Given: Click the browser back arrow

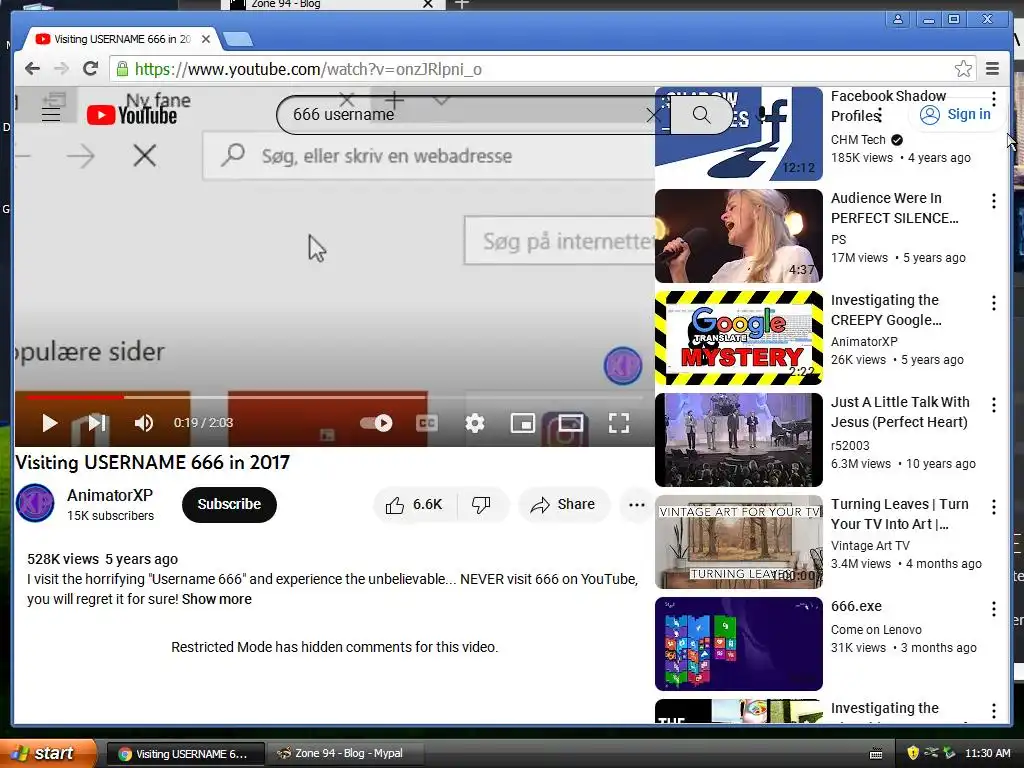Looking at the screenshot, I should pyautogui.click(x=32, y=69).
